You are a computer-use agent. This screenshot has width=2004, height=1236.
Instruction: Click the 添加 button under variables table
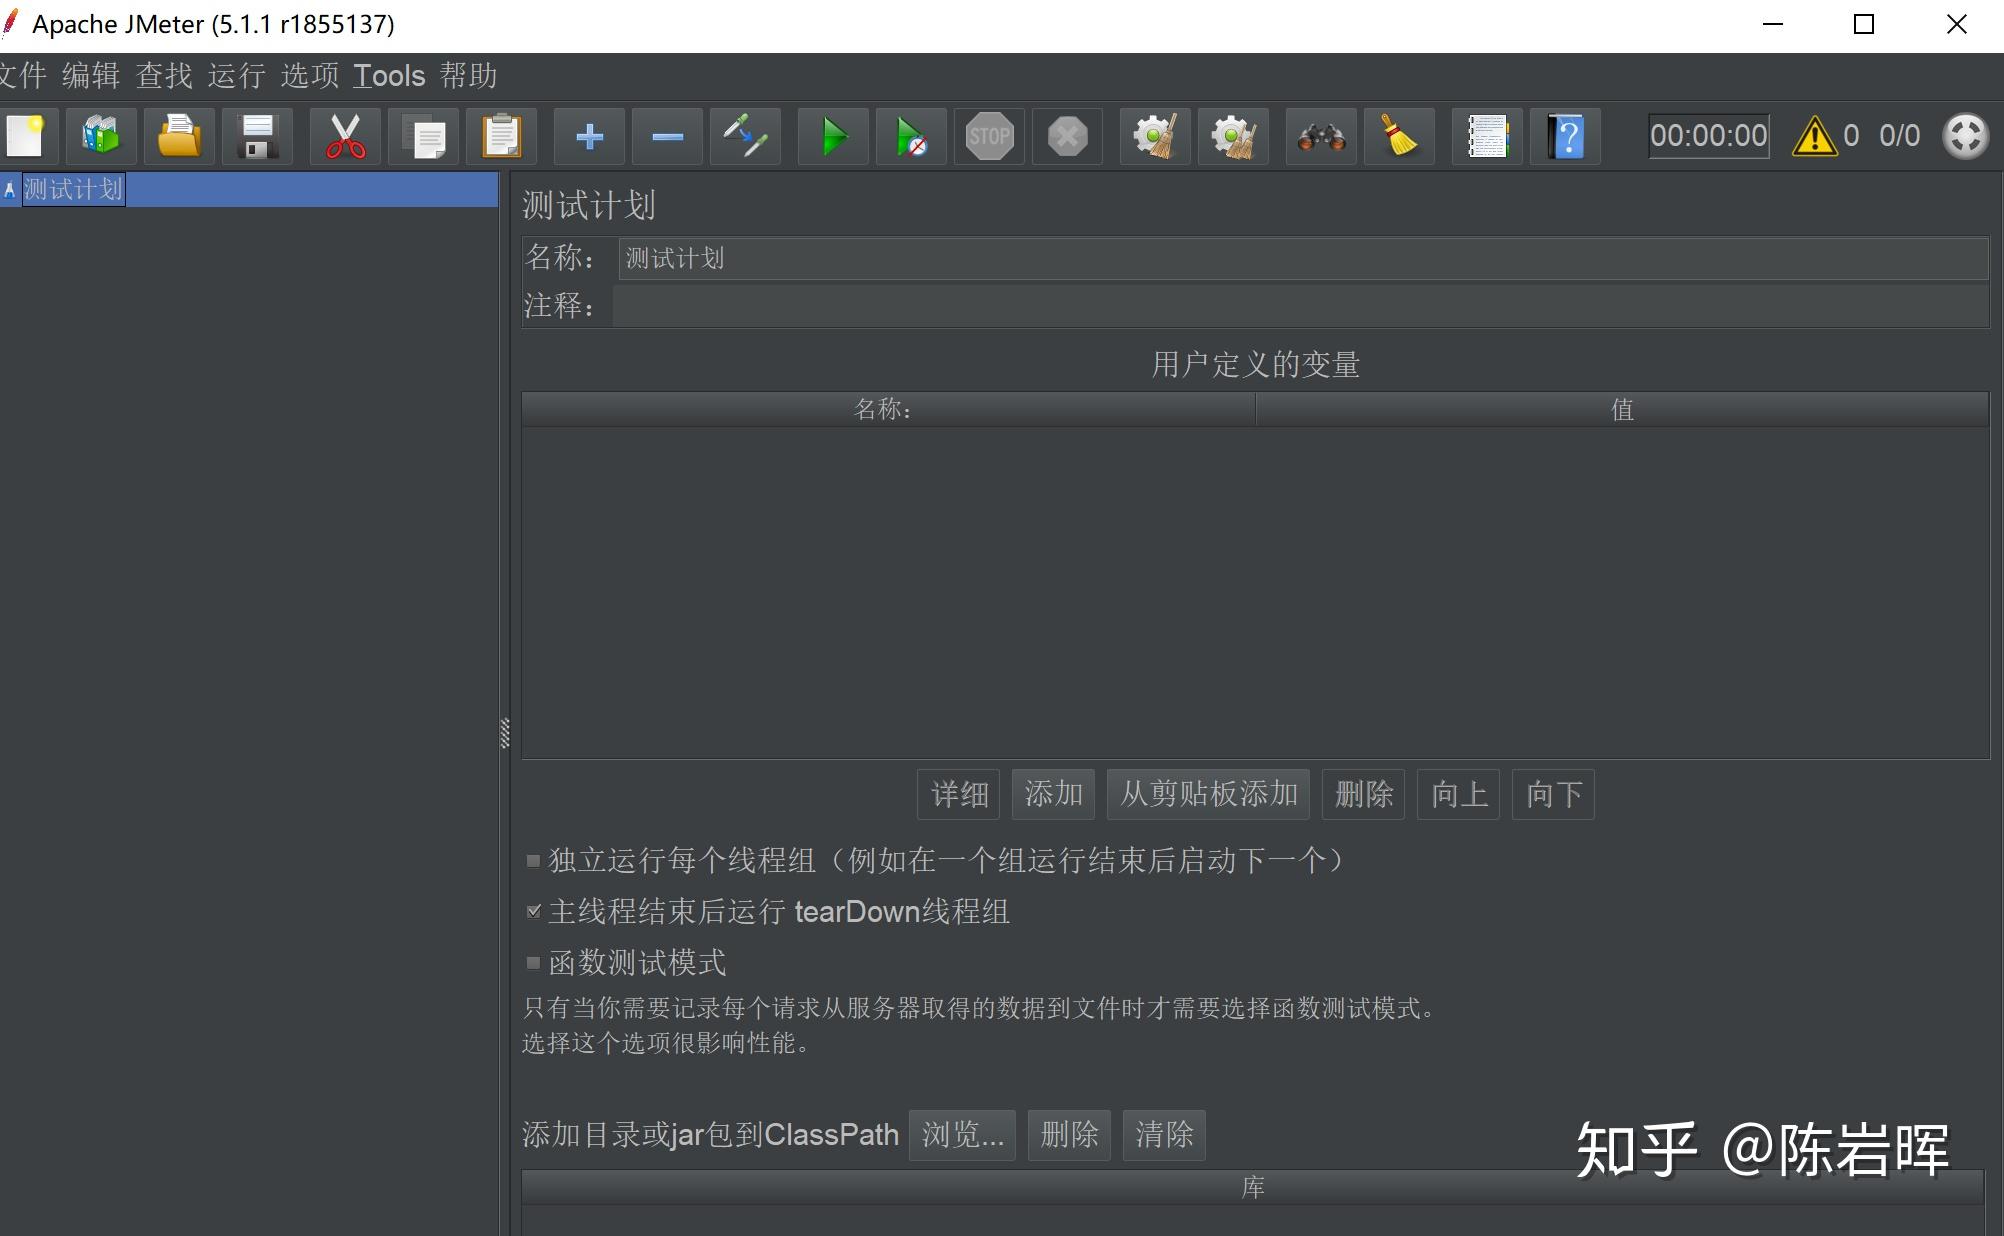click(x=1053, y=794)
